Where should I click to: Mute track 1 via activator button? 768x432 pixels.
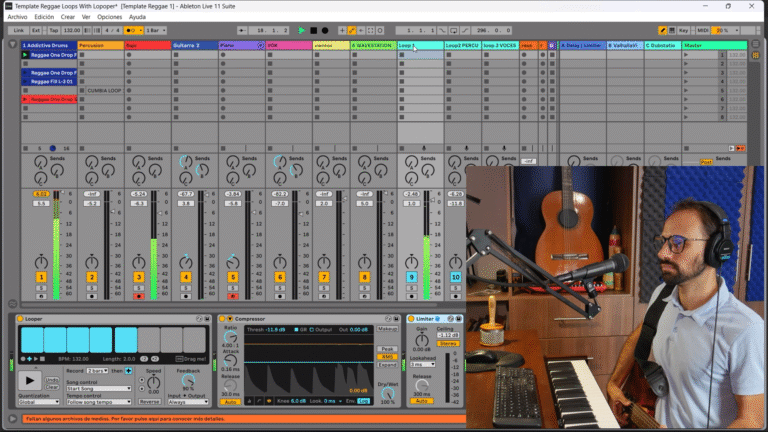(x=41, y=277)
